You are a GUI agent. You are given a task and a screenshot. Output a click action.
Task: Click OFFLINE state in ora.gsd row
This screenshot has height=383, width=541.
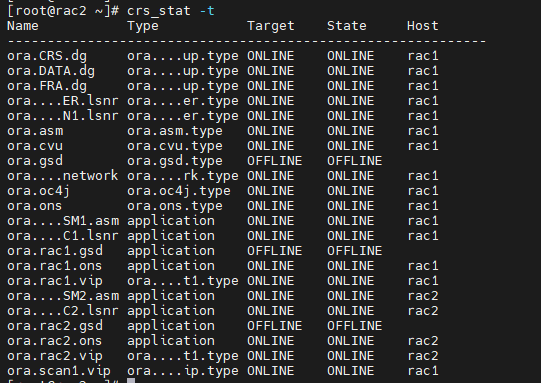[x=355, y=161]
